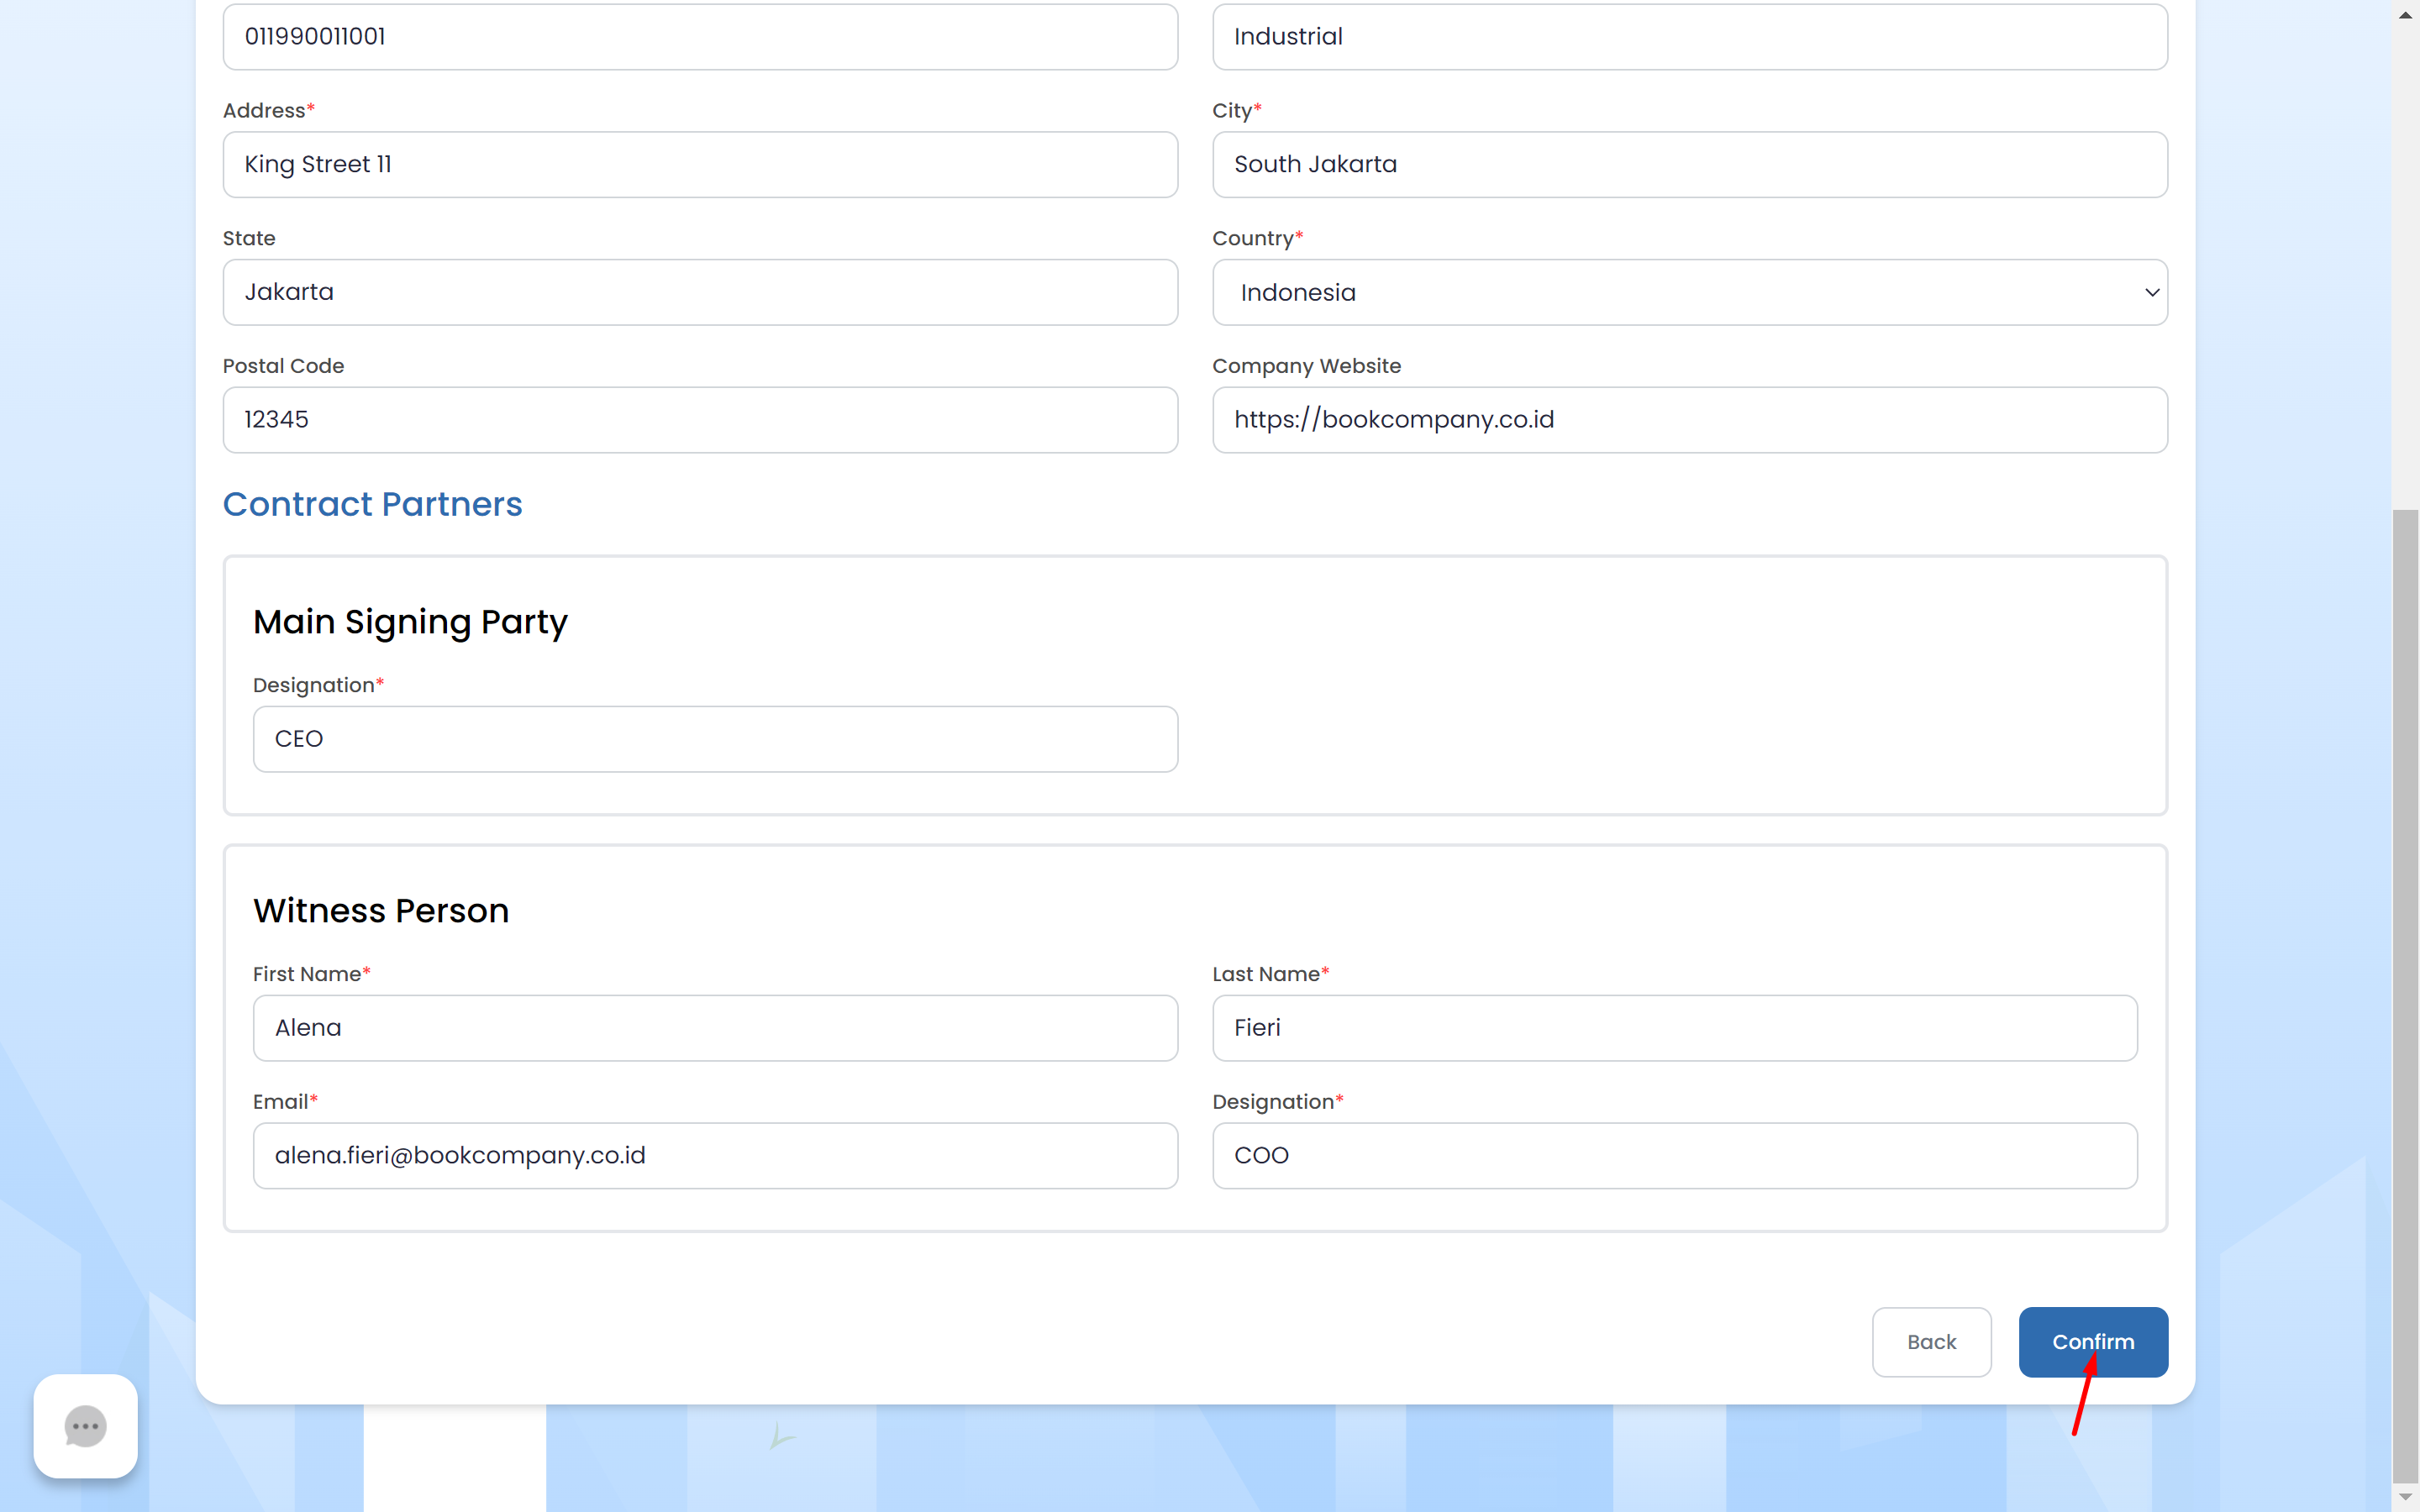Click the Company Website field
The width and height of the screenshot is (2420, 1512).
click(x=1690, y=420)
